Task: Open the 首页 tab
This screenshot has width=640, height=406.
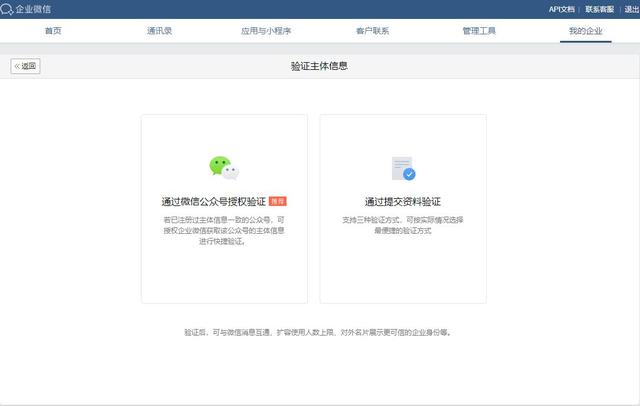Action: pyautogui.click(x=53, y=31)
